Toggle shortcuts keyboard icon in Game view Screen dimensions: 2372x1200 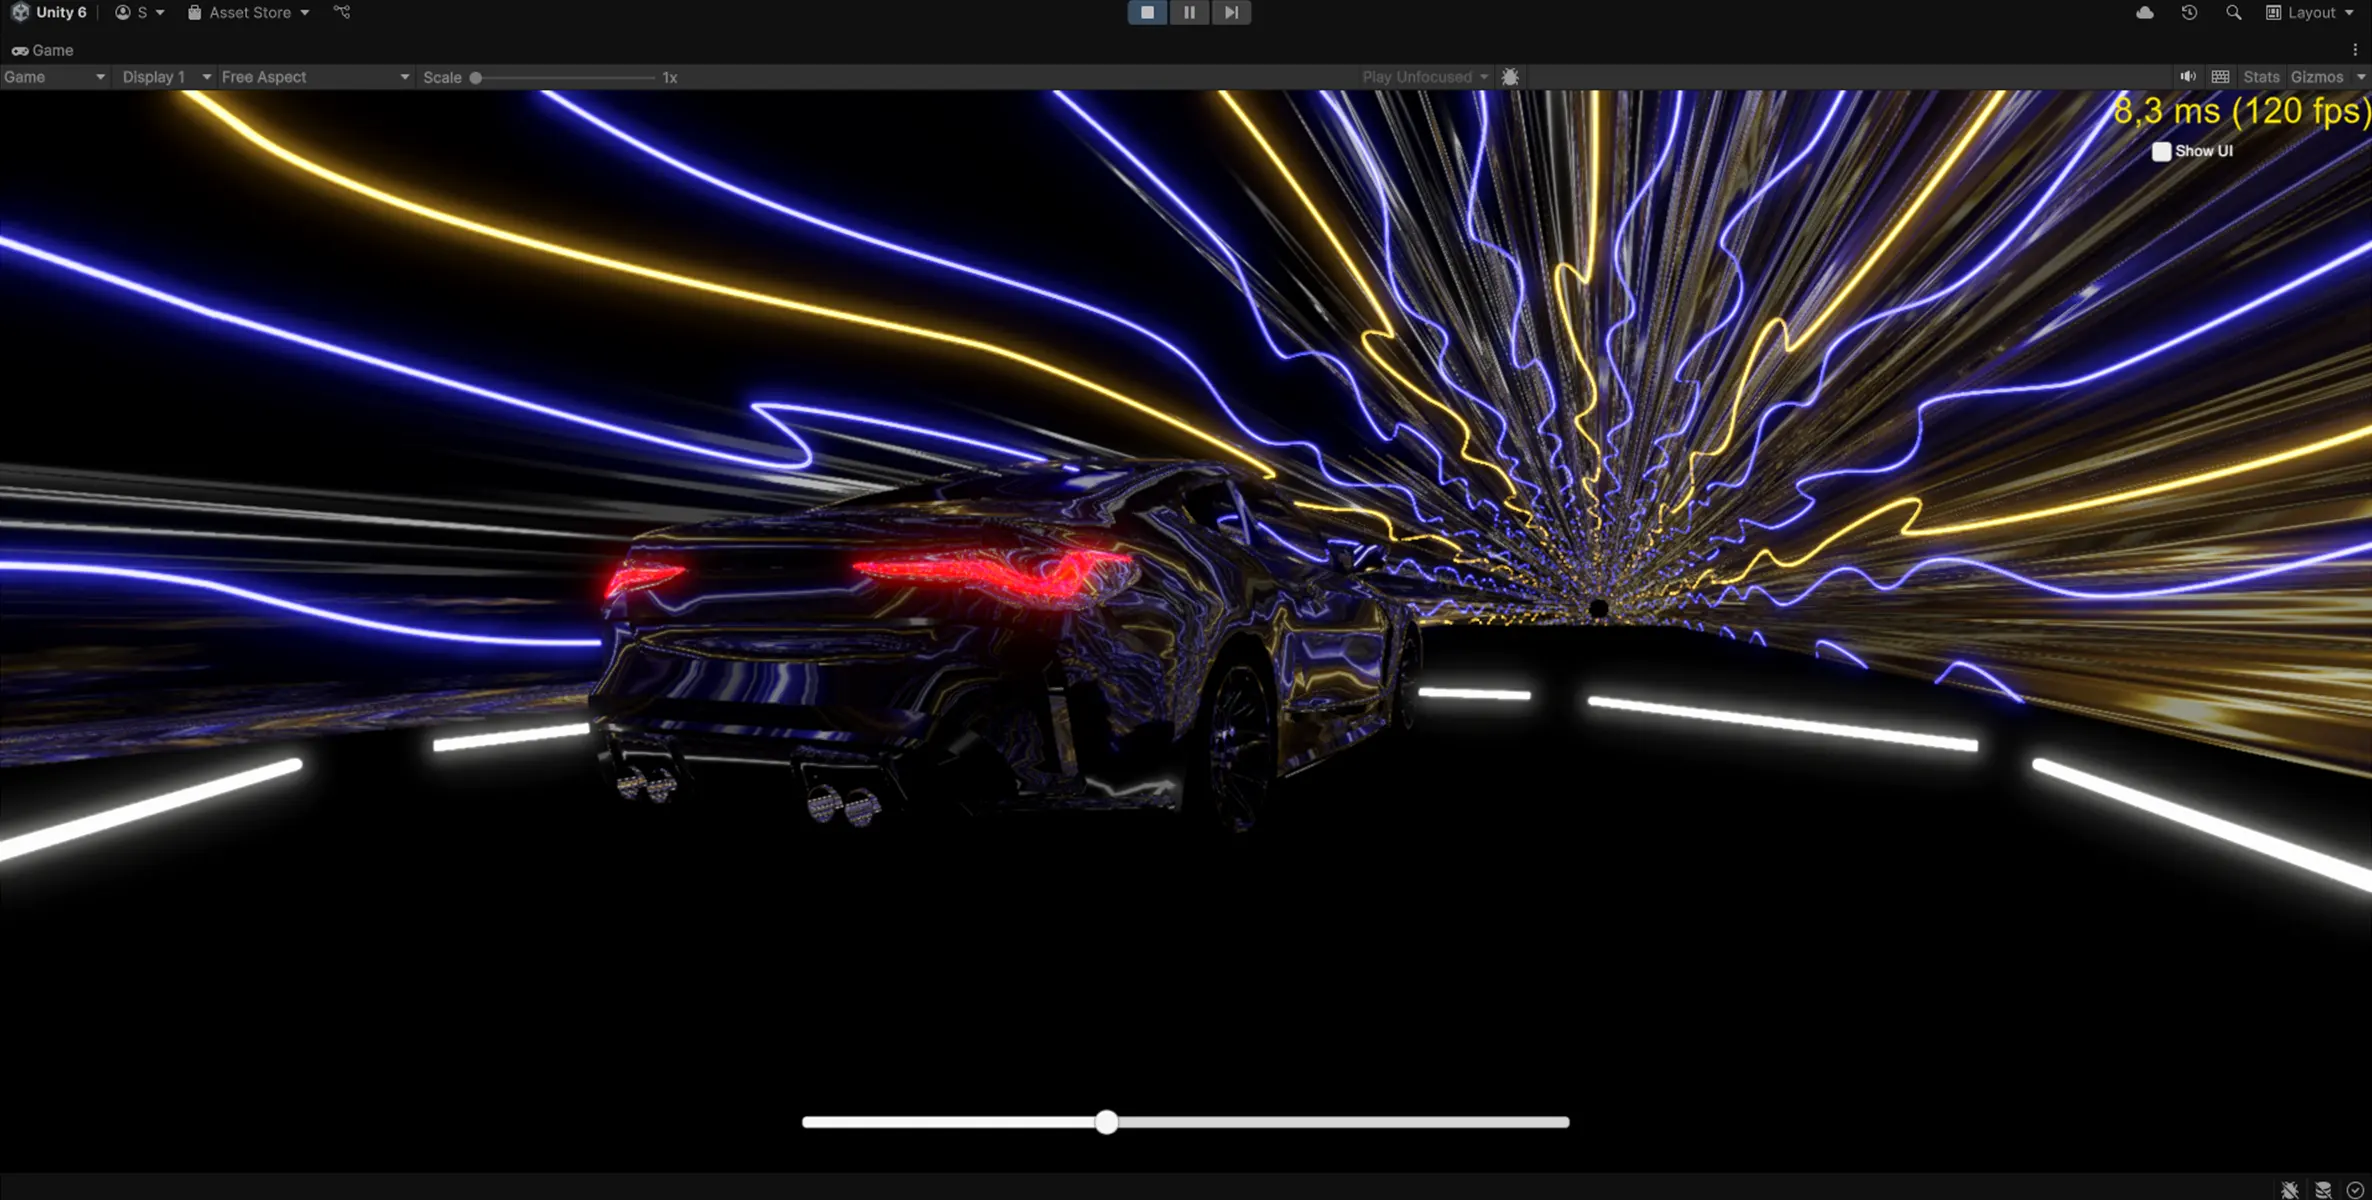click(x=2220, y=77)
